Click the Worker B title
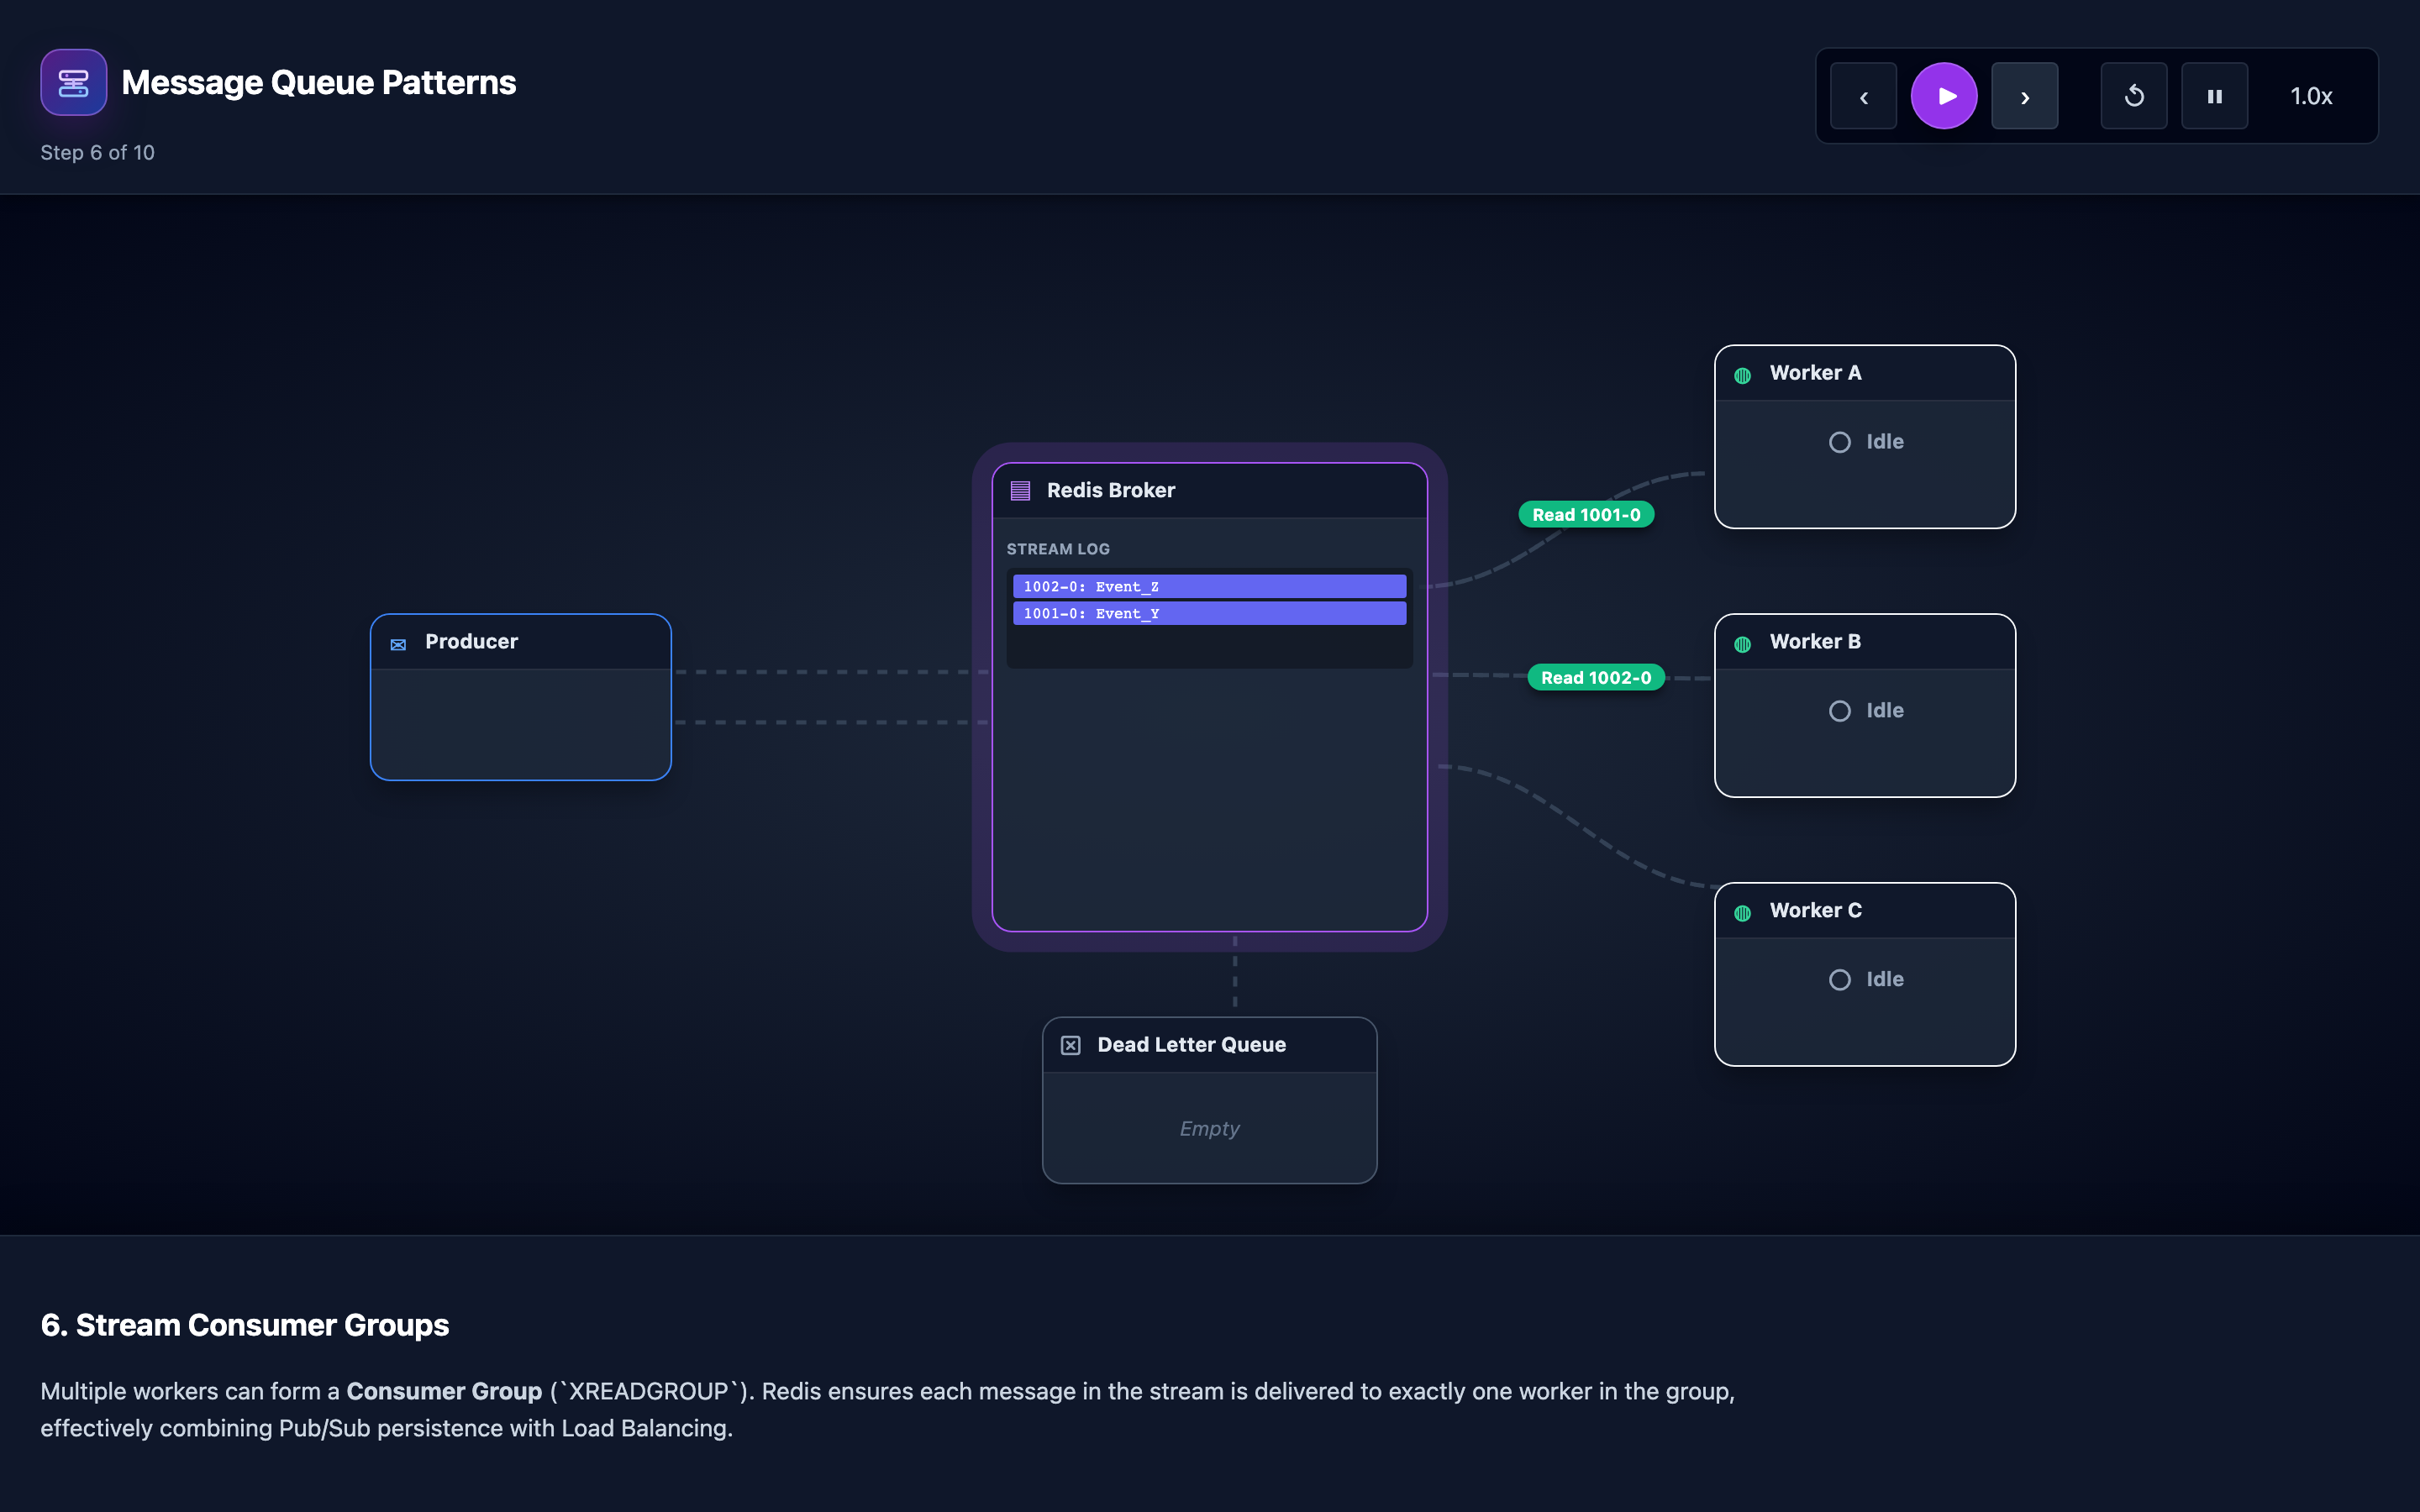This screenshot has width=2420, height=1512. coord(1815,641)
